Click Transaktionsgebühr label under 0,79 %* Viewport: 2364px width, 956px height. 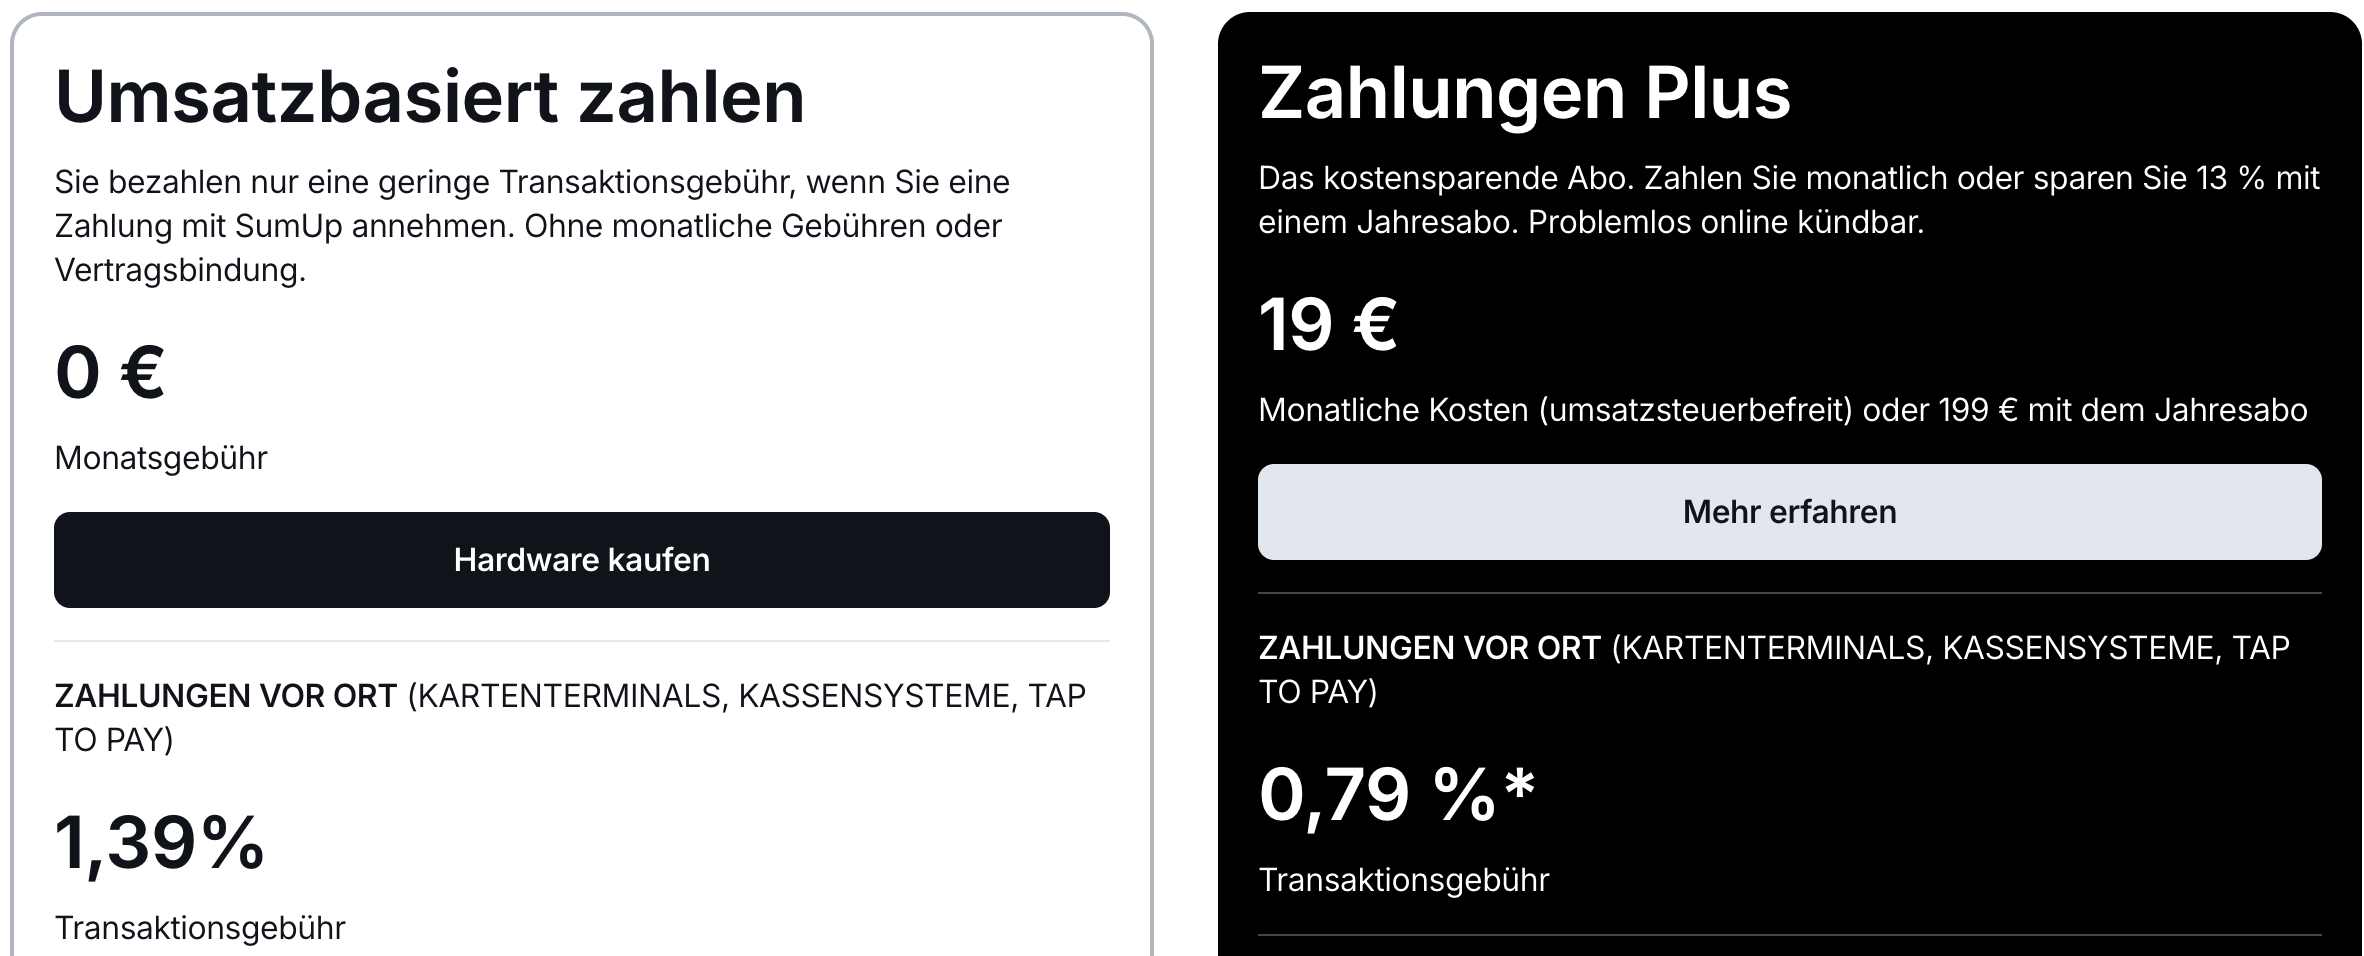coord(1403,880)
